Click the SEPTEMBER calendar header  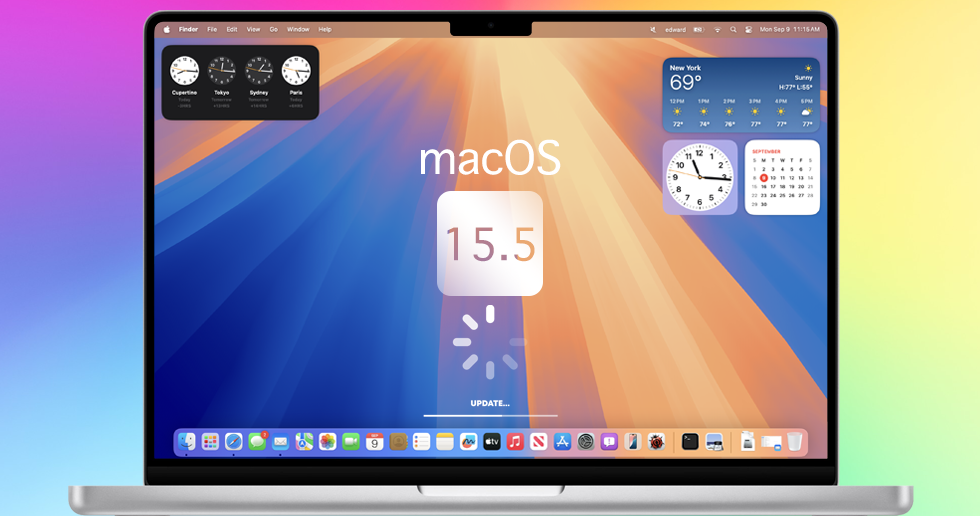(766, 151)
